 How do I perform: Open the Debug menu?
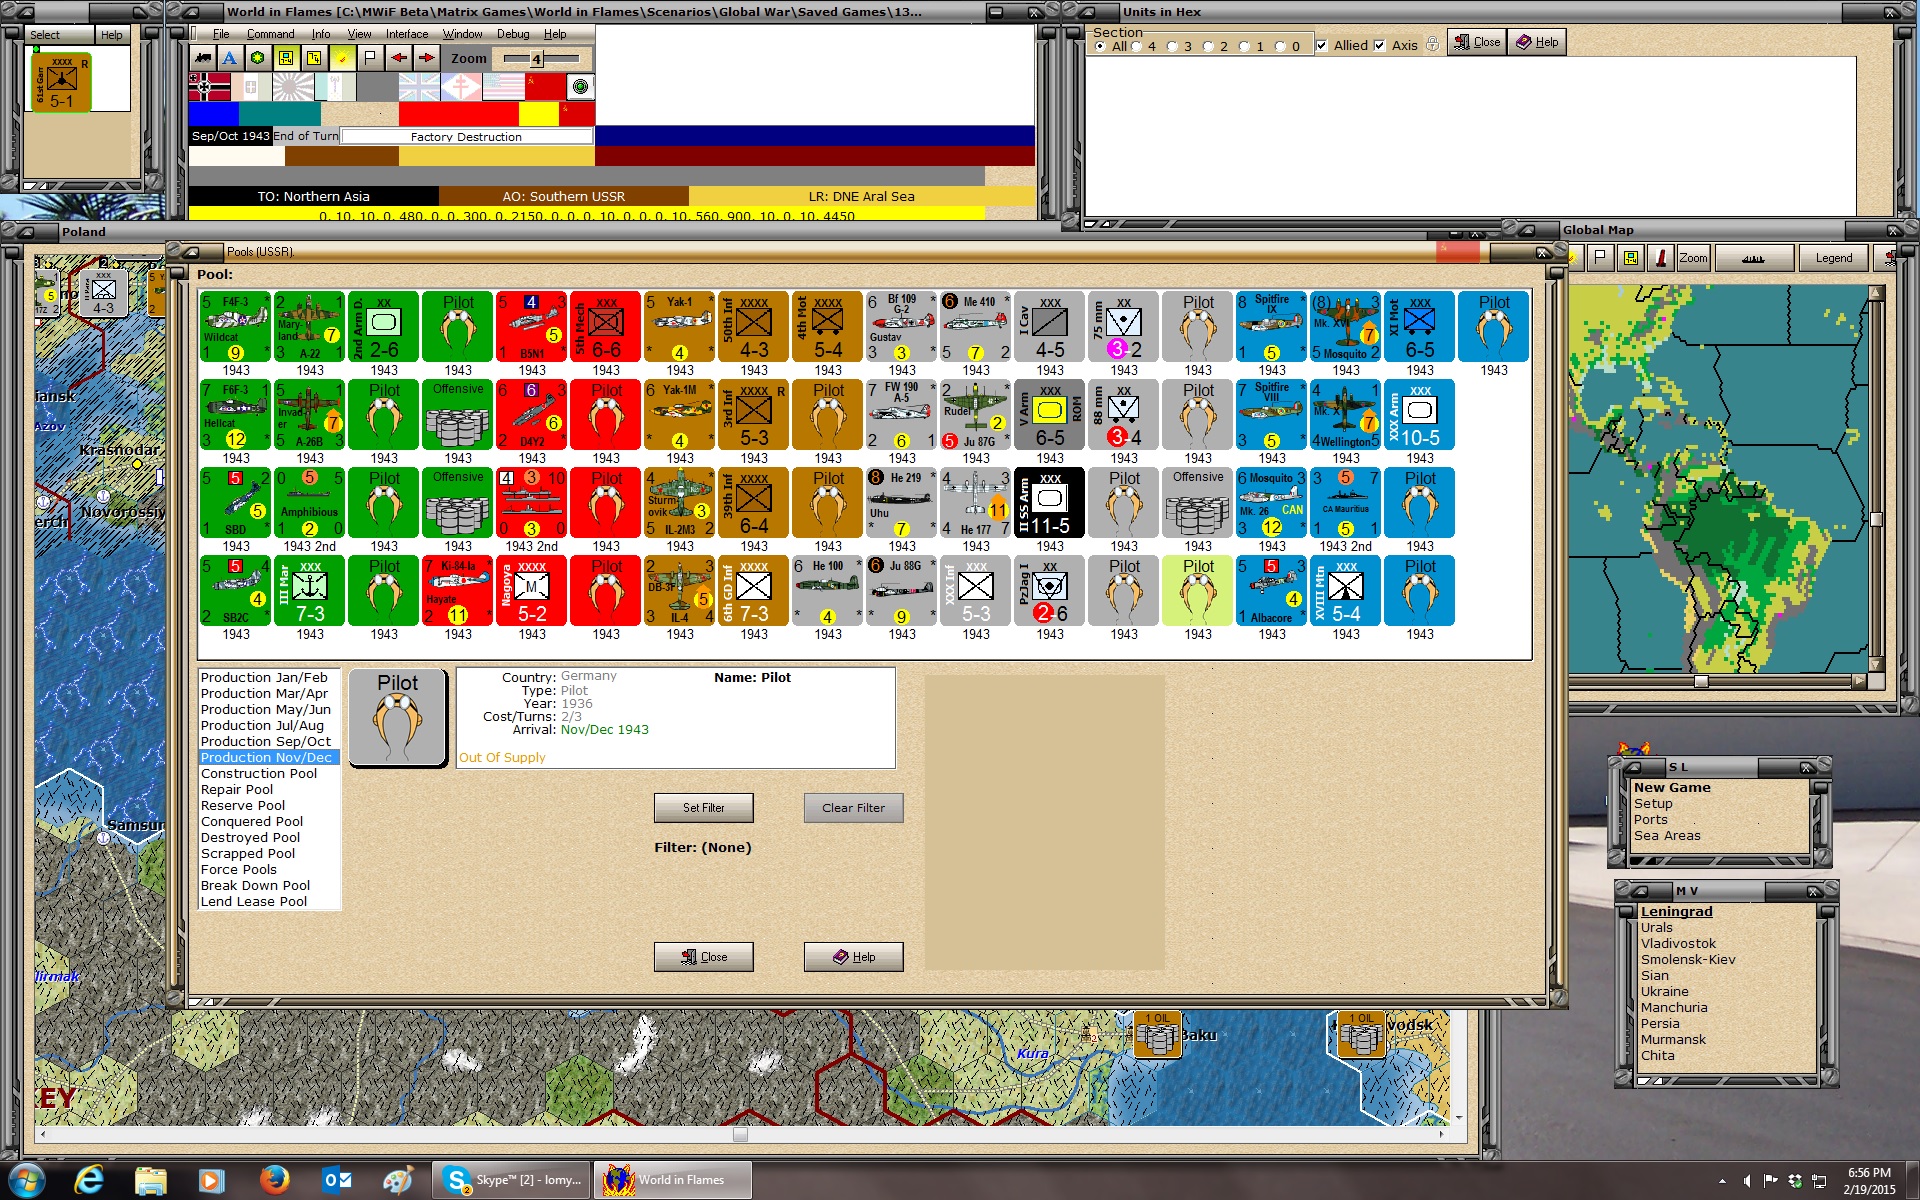tap(513, 34)
